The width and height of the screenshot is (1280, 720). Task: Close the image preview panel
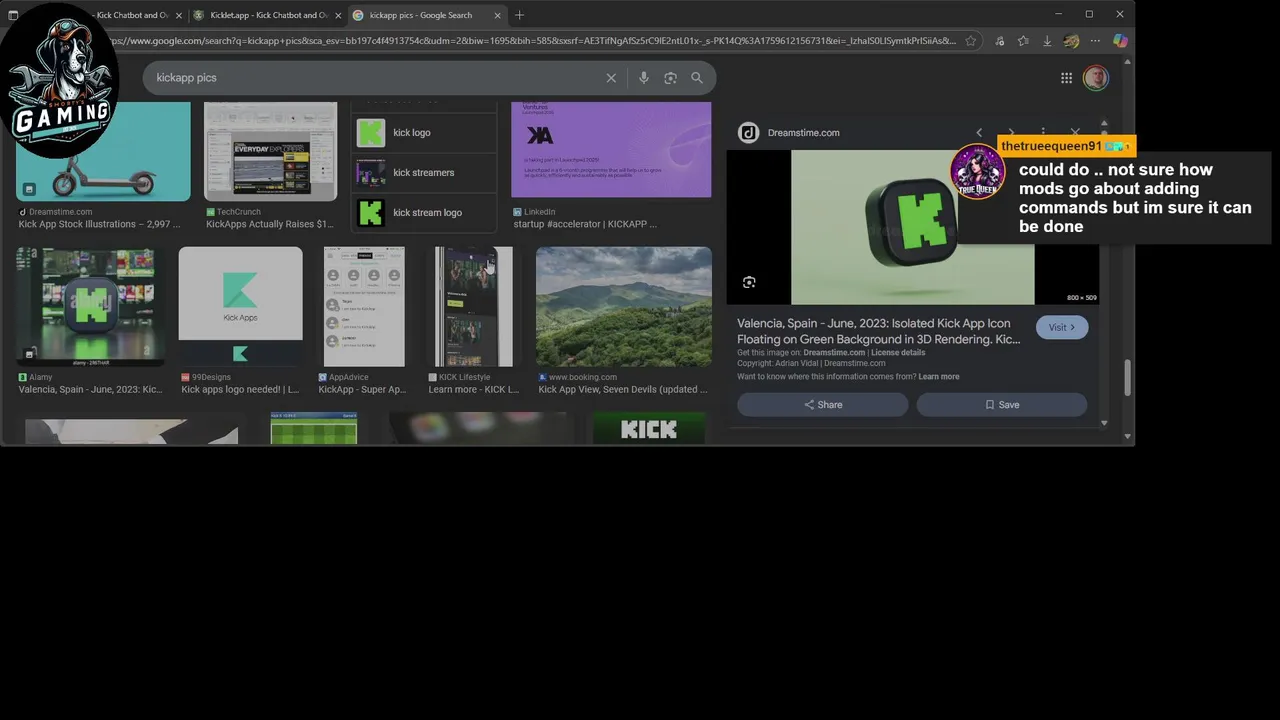(1075, 132)
